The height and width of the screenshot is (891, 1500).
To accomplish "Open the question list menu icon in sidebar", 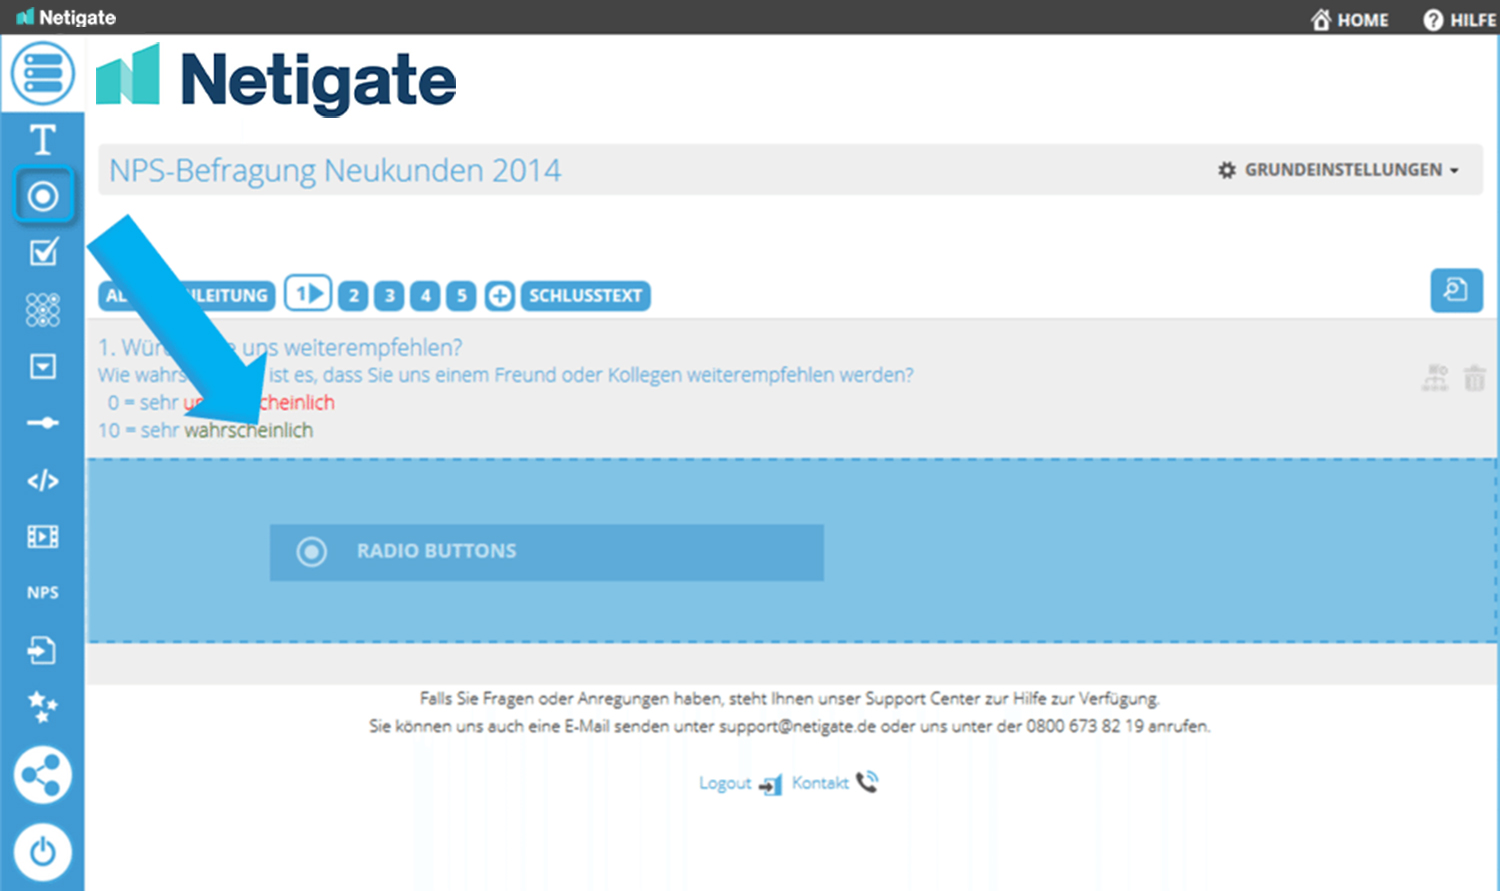I will pyautogui.click(x=42, y=73).
